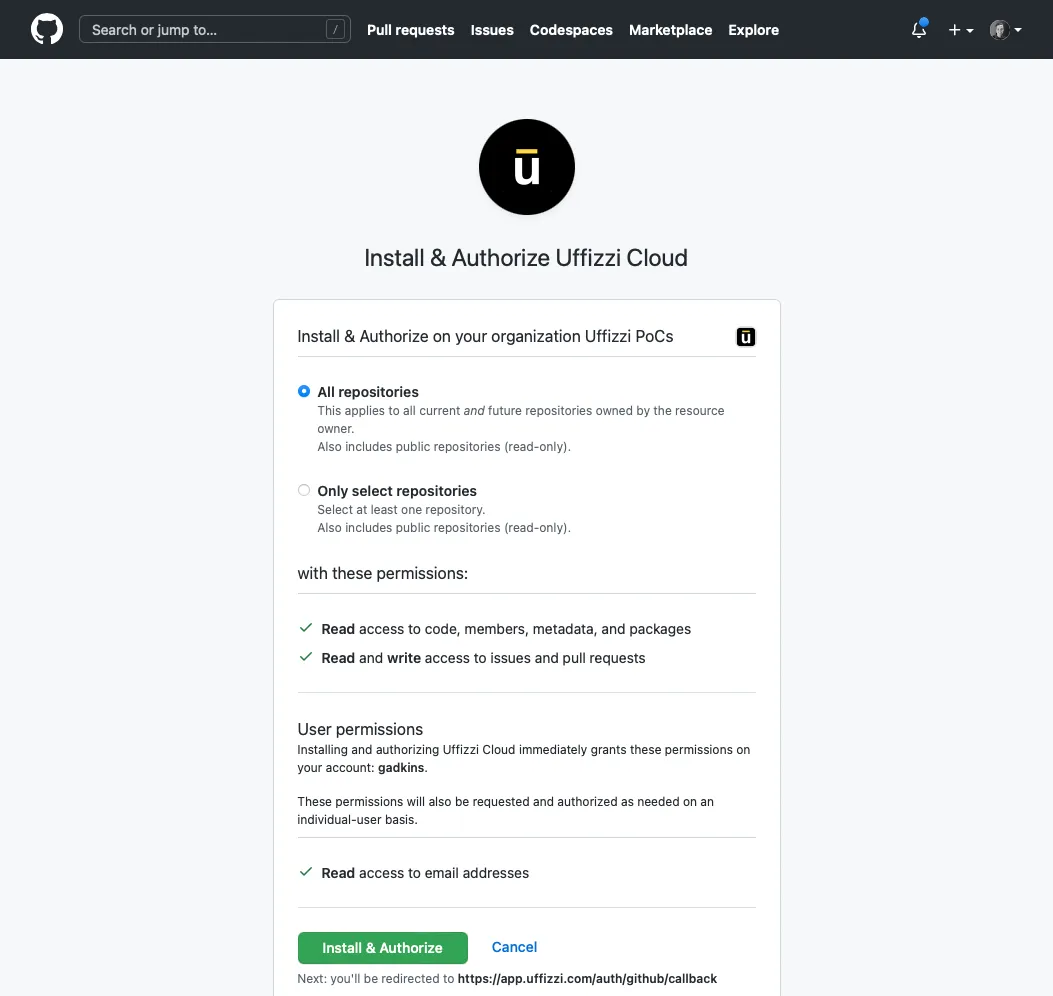Open Explore in the top navigation

(753, 30)
